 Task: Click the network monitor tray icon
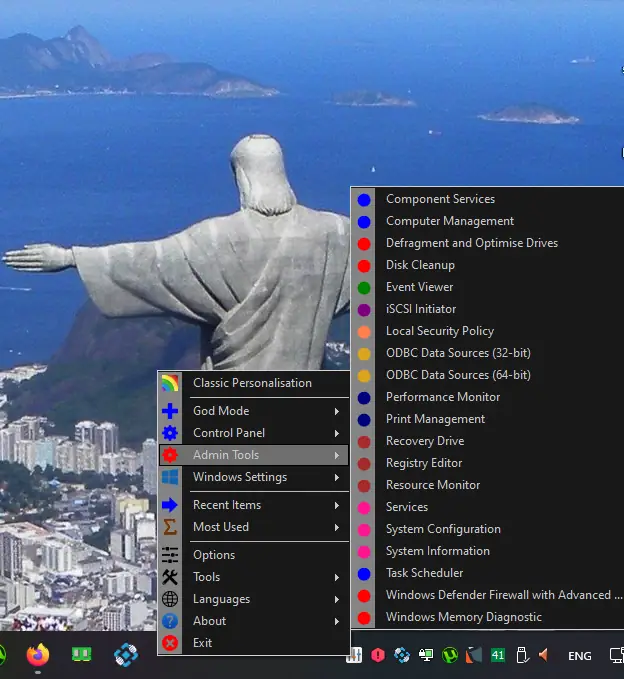(426, 655)
